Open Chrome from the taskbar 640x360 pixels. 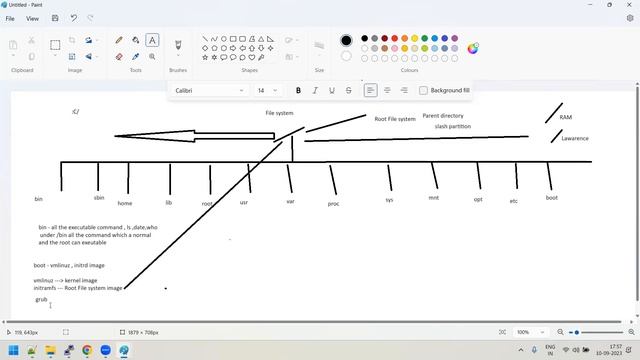[x=87, y=350]
